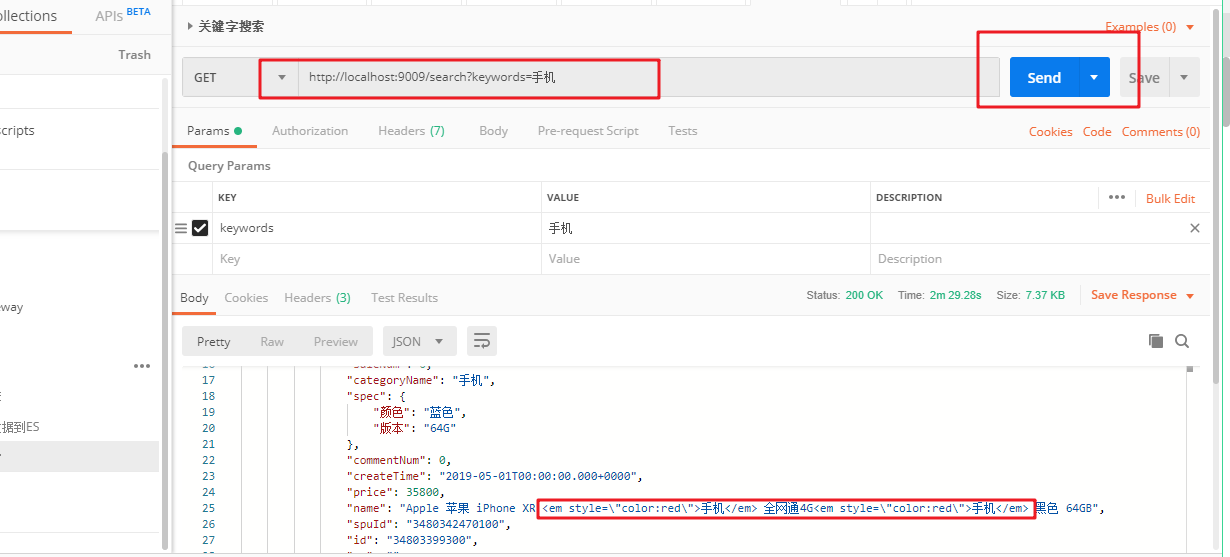Click the "categoryName" line in response
Image resolution: width=1230 pixels, height=557 pixels.
[x=420, y=380]
